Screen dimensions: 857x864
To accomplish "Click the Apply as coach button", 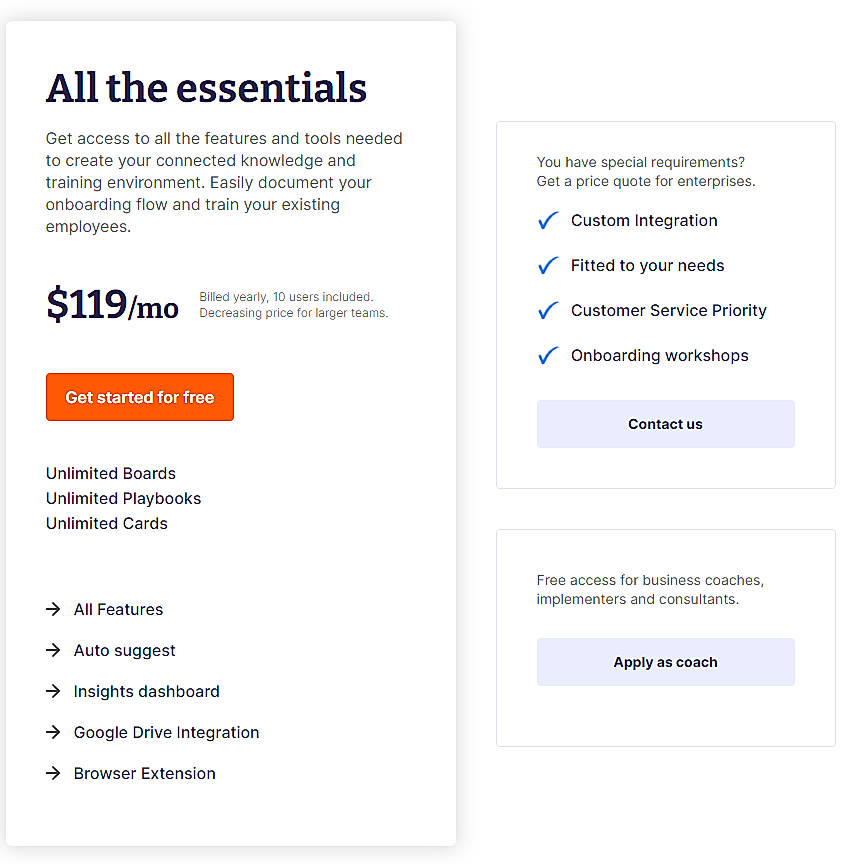I will (x=665, y=662).
